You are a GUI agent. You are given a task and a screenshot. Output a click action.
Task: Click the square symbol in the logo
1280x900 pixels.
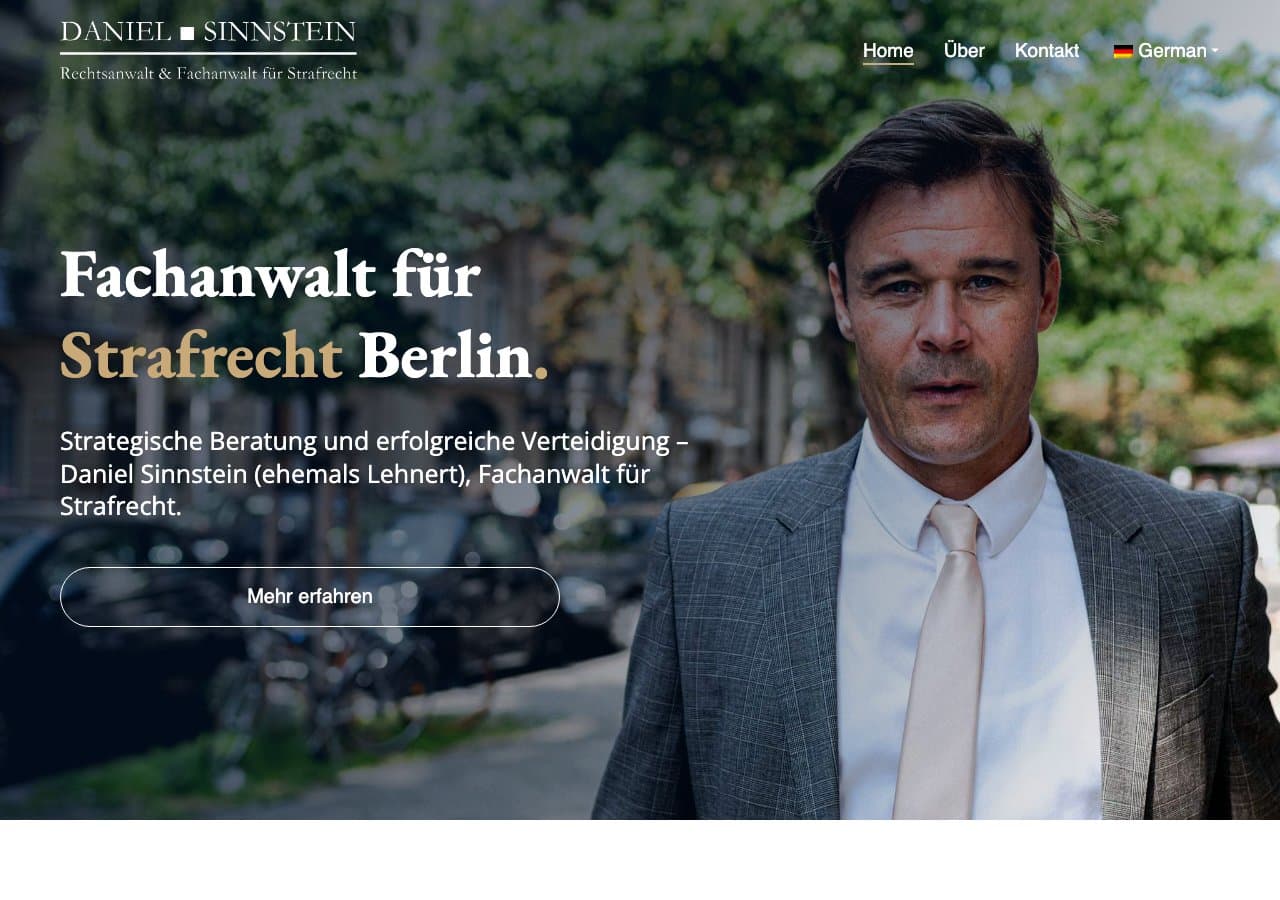tap(187, 33)
